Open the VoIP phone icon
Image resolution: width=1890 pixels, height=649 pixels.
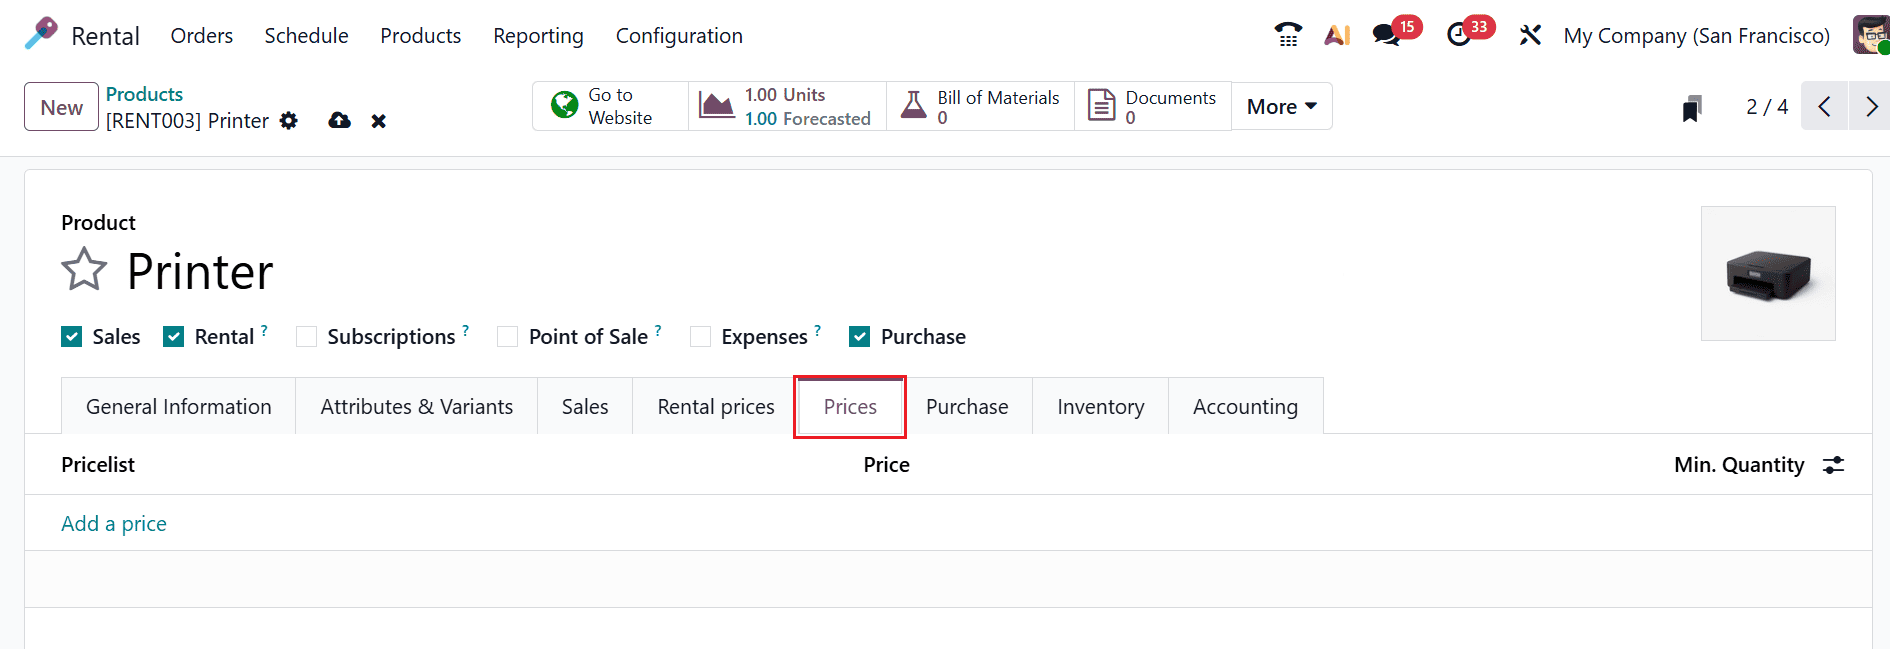coord(1288,35)
